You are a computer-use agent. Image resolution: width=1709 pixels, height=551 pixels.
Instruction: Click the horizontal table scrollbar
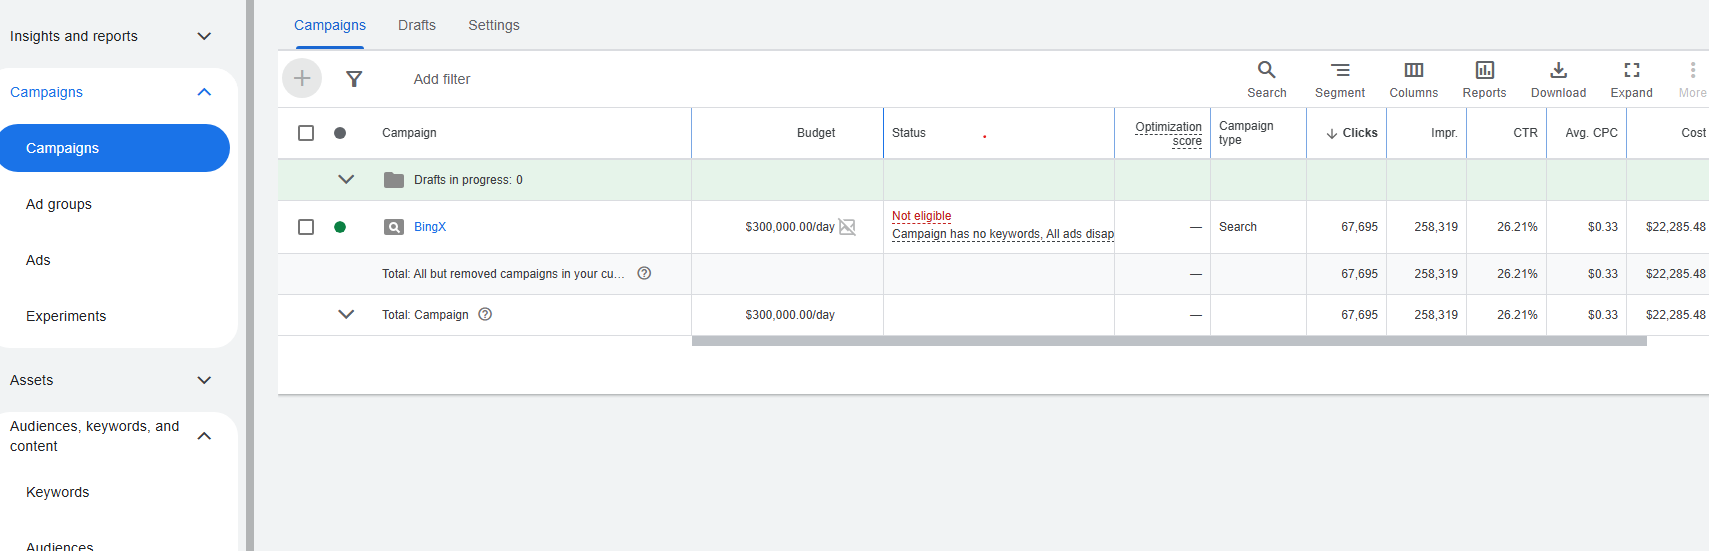coord(1169,341)
